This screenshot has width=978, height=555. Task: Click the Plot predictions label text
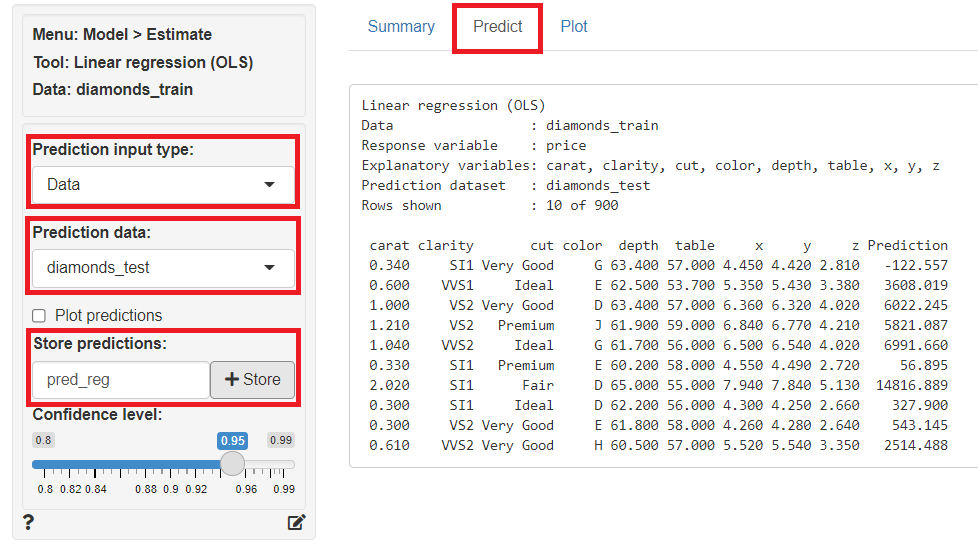point(108,315)
